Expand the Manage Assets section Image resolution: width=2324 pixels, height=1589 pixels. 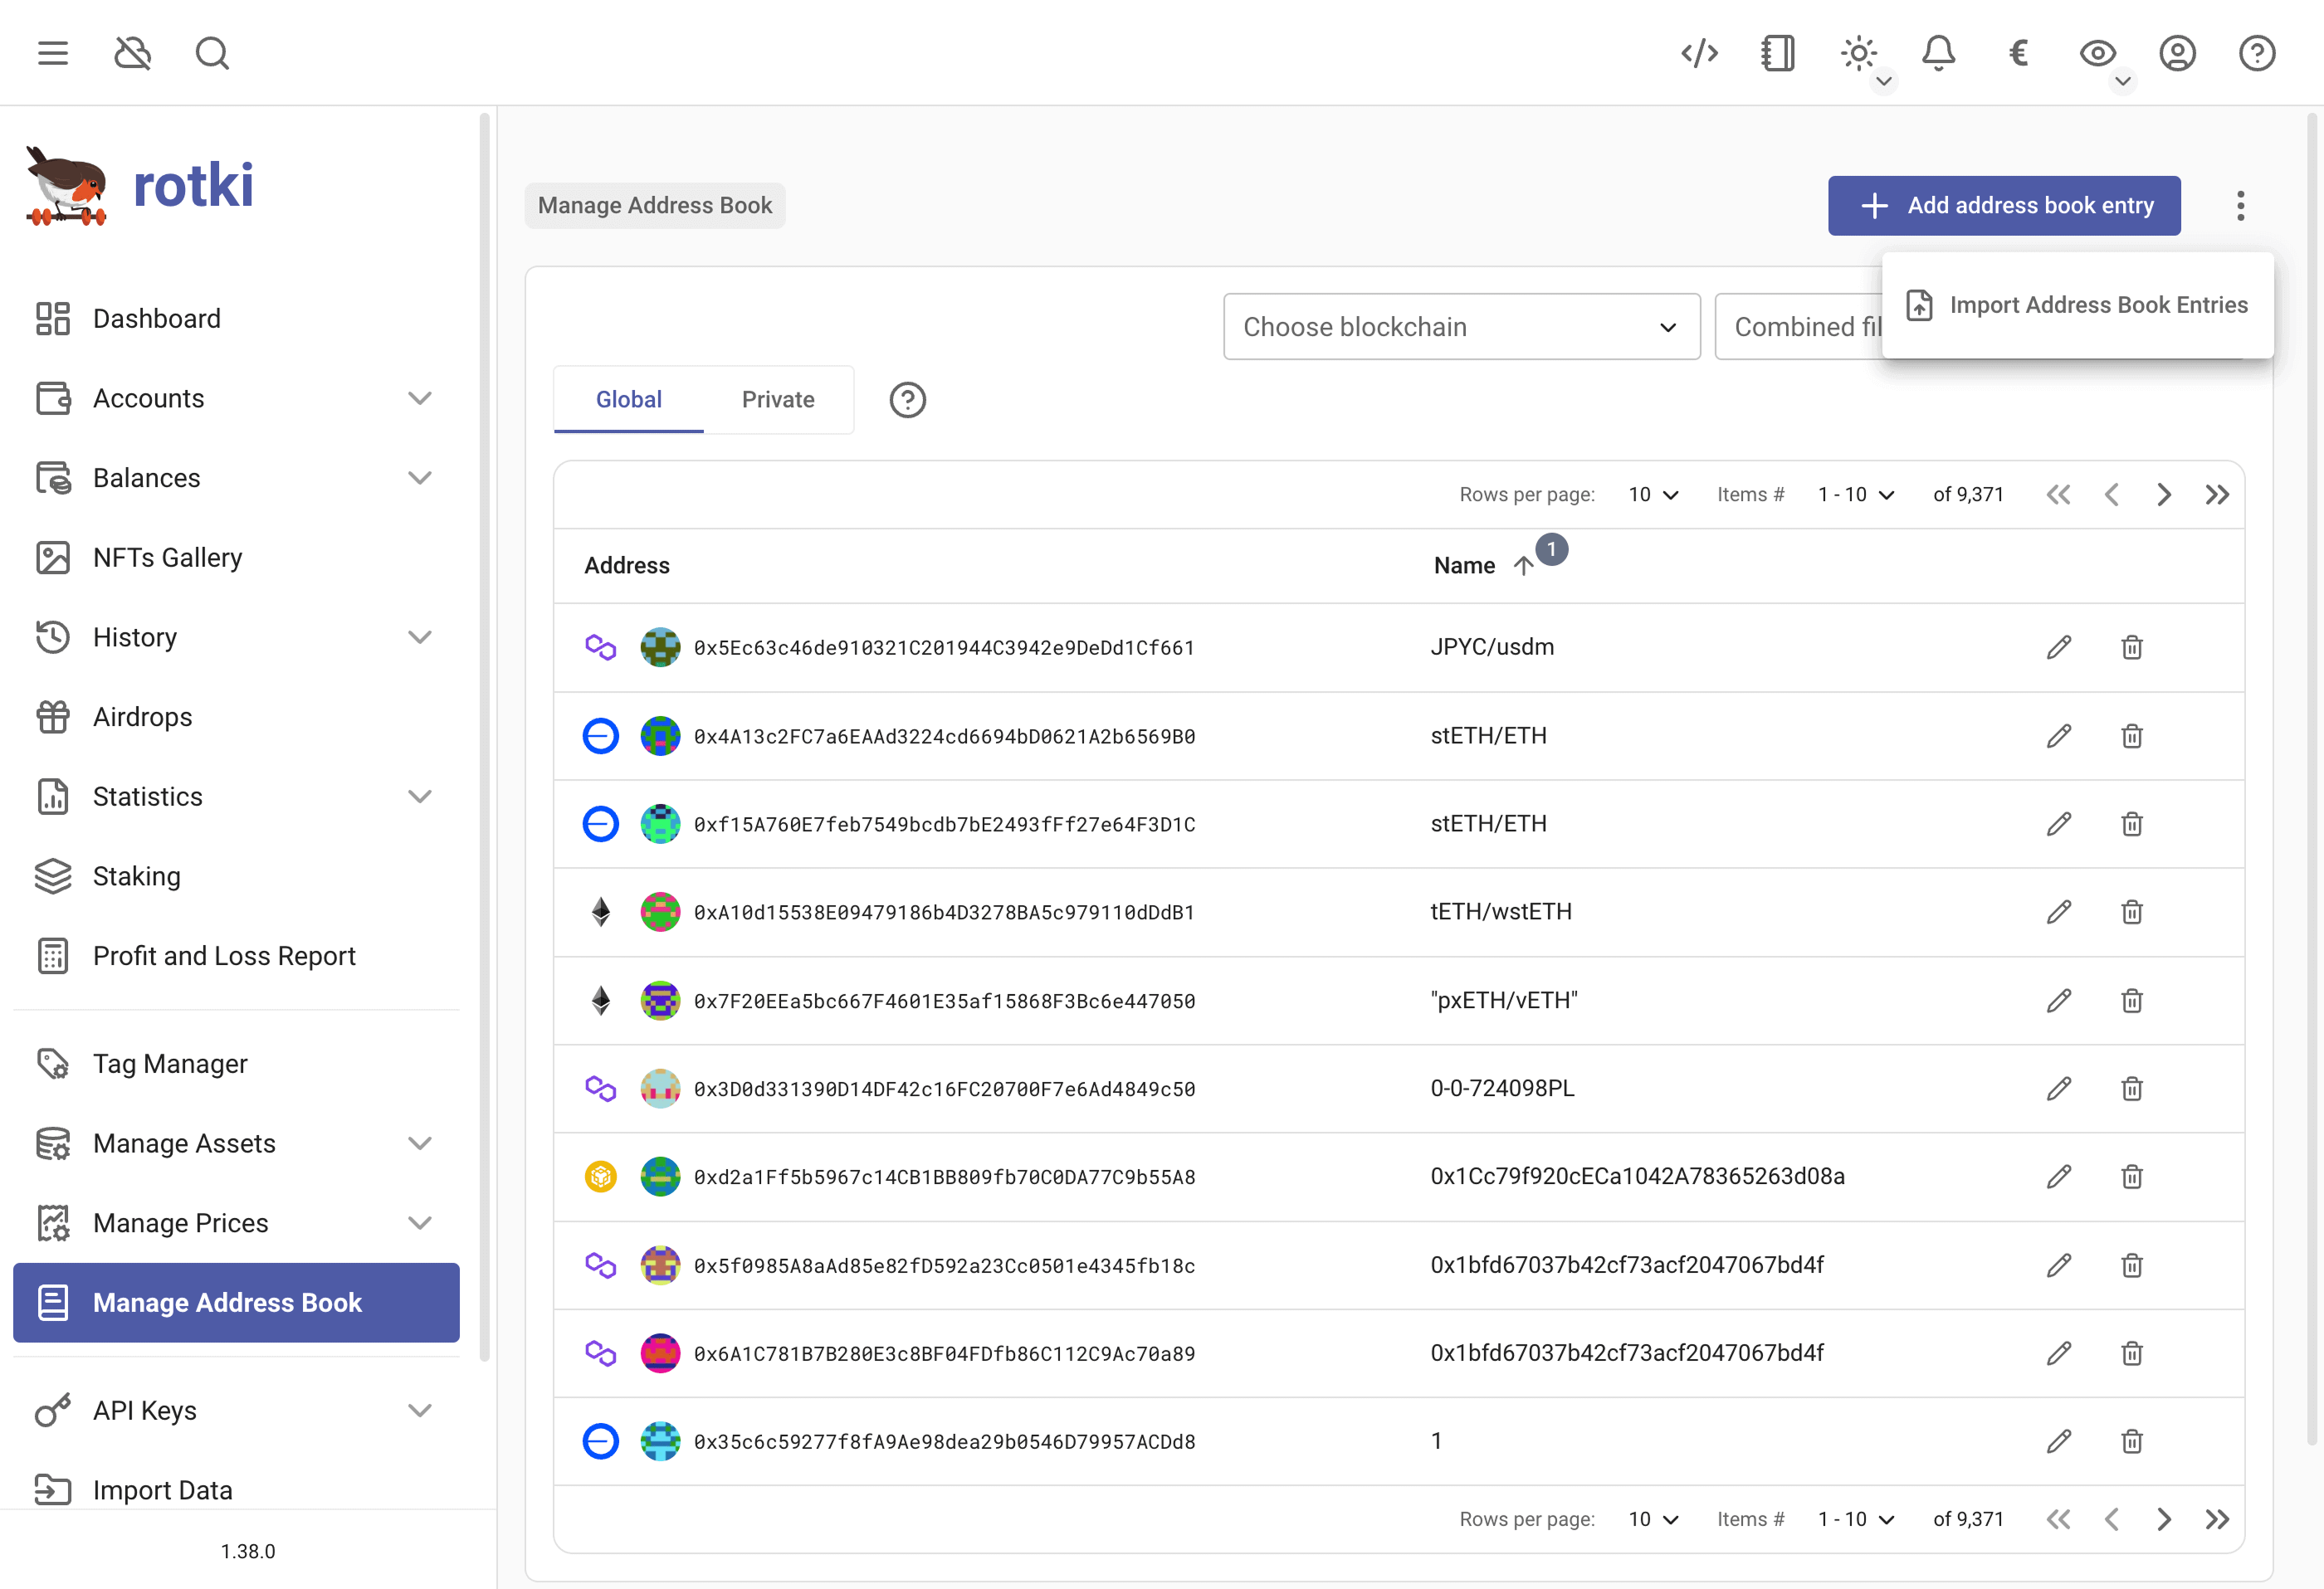pyautogui.click(x=236, y=1143)
